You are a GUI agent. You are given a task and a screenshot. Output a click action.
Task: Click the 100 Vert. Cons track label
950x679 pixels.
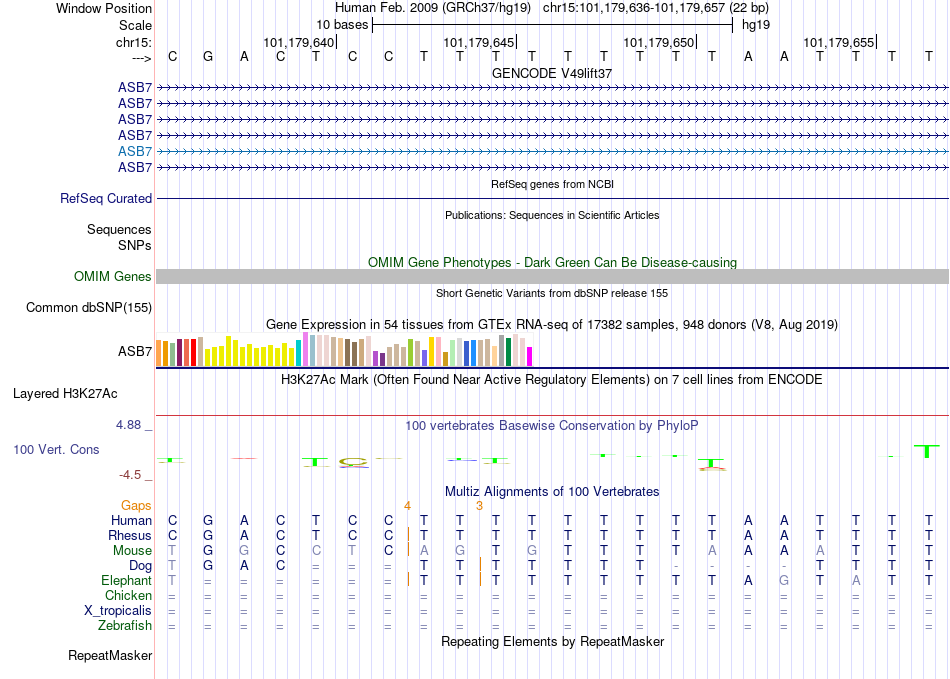pos(56,449)
